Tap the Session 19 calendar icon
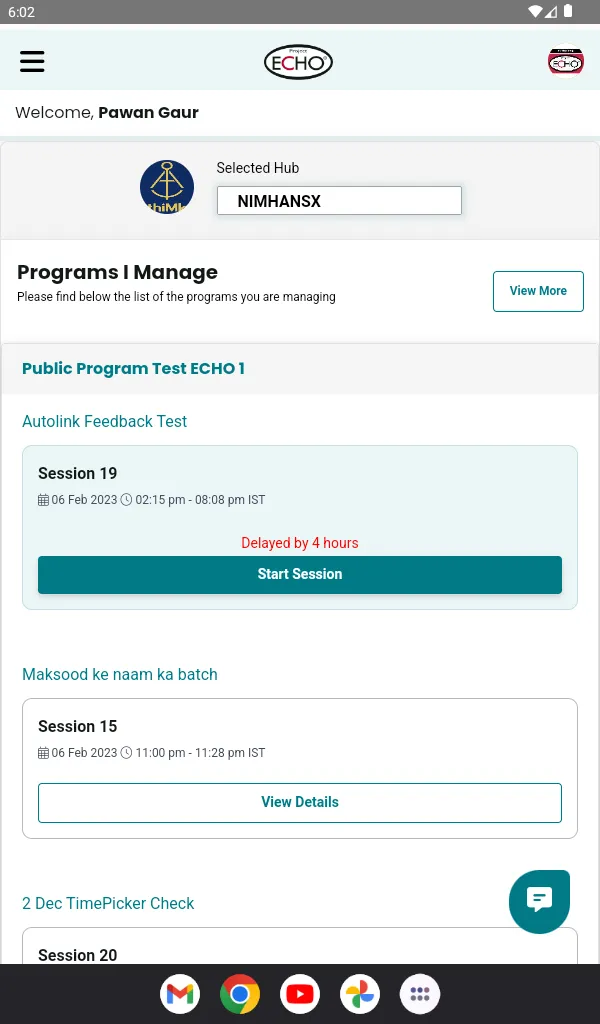Viewport: 600px width, 1024px height. [44, 500]
